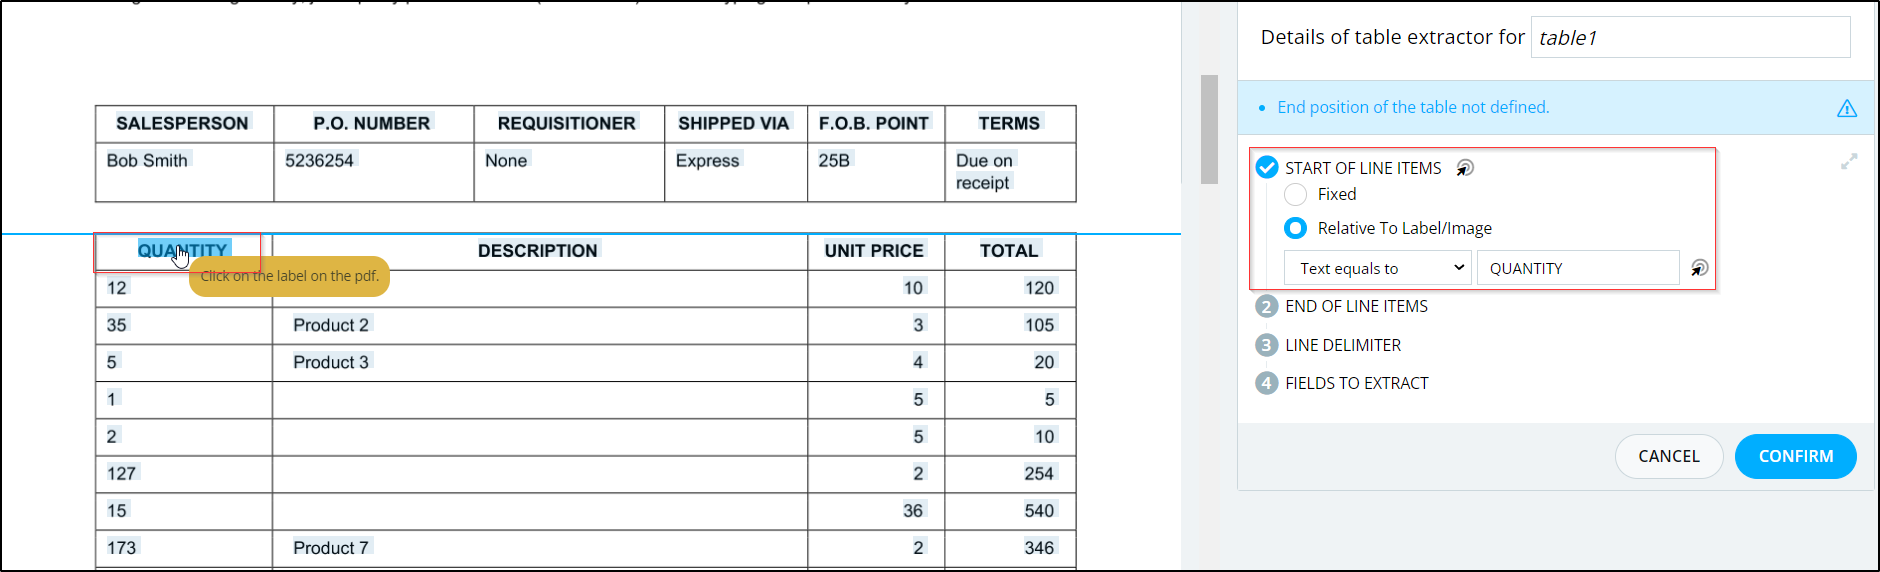
Task: Select the Fixed radio option
Action: coord(1296,194)
